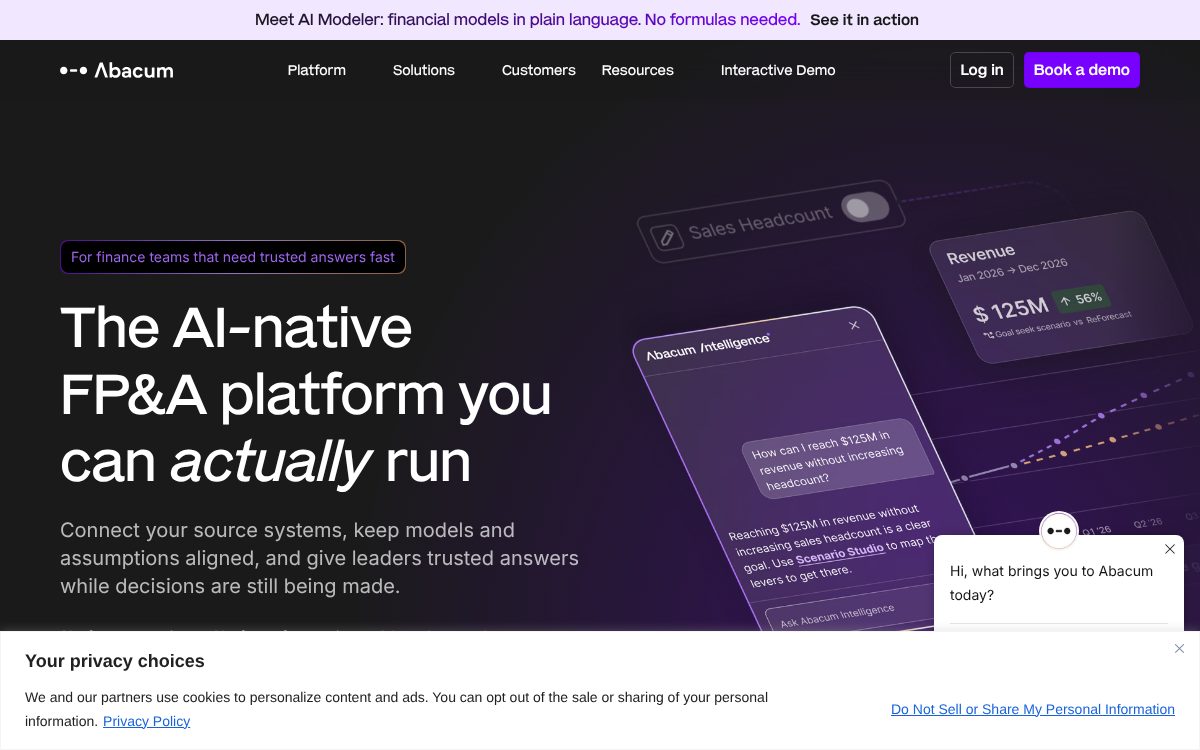Viewport: 1200px width, 750px height.
Task: Select Do Not Sell or Share My Personal Information
Action: (1033, 709)
